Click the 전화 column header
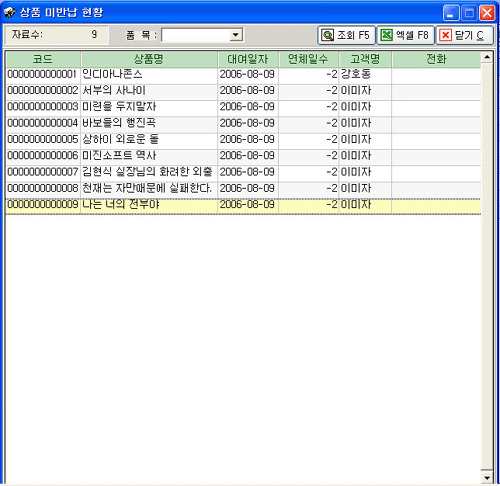The image size is (500, 486). click(x=436, y=59)
